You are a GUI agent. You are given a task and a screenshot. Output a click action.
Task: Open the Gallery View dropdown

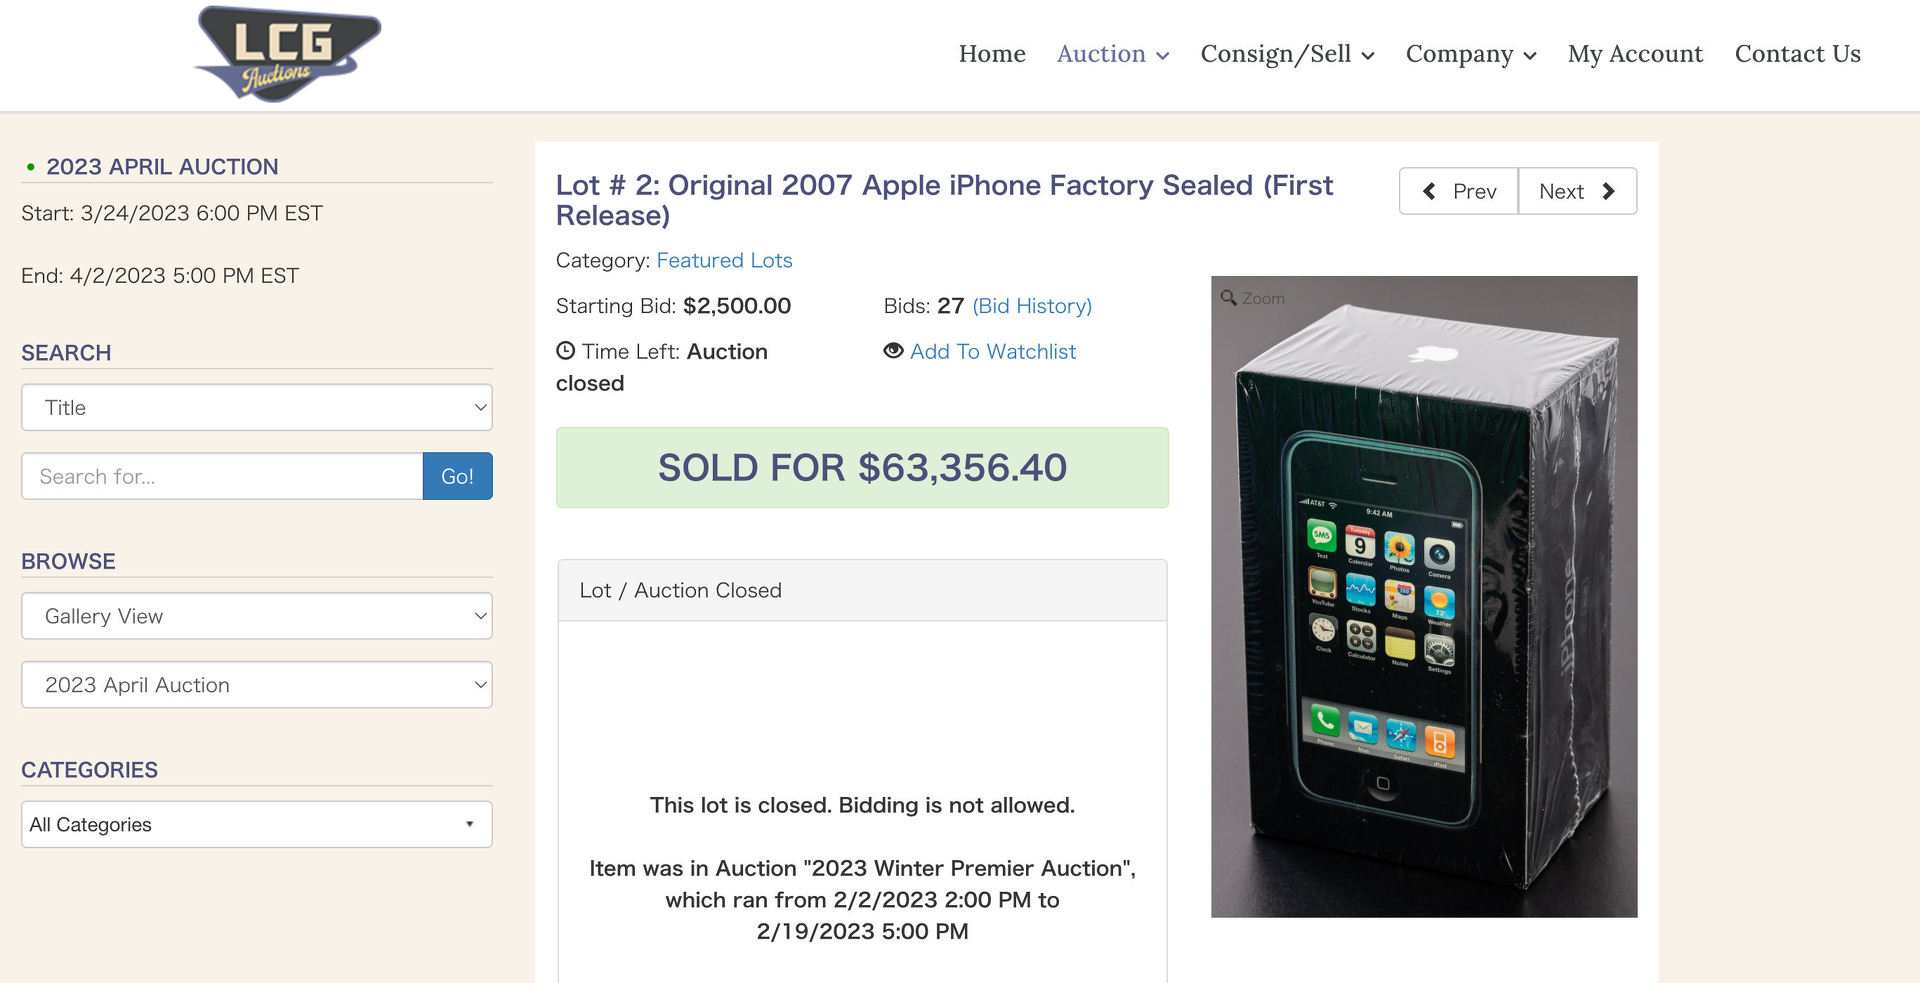(257, 616)
